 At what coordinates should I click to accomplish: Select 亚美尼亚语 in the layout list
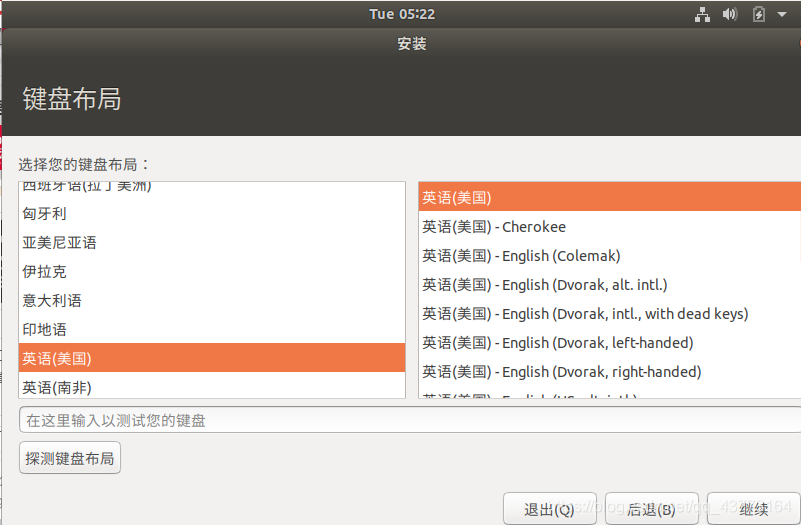tap(212, 243)
